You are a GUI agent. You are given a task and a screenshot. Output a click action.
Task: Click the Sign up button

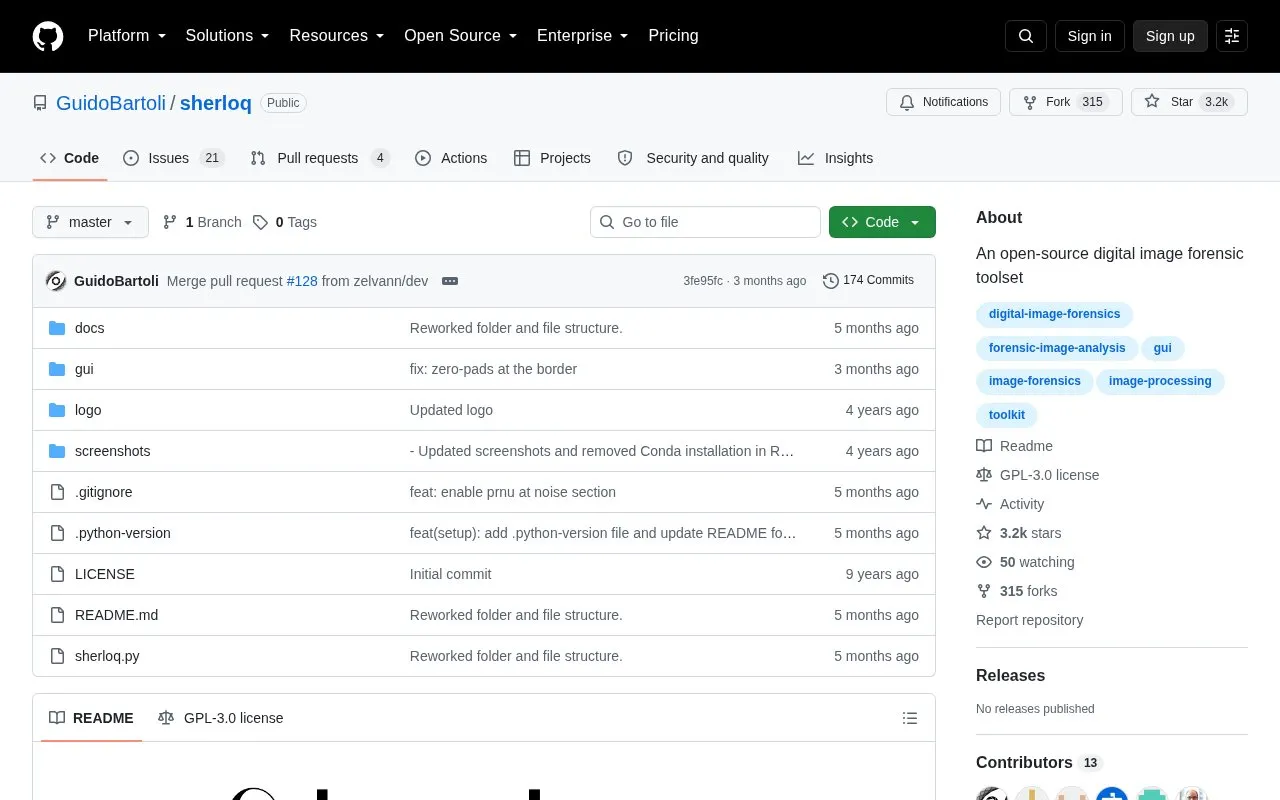click(x=1170, y=36)
